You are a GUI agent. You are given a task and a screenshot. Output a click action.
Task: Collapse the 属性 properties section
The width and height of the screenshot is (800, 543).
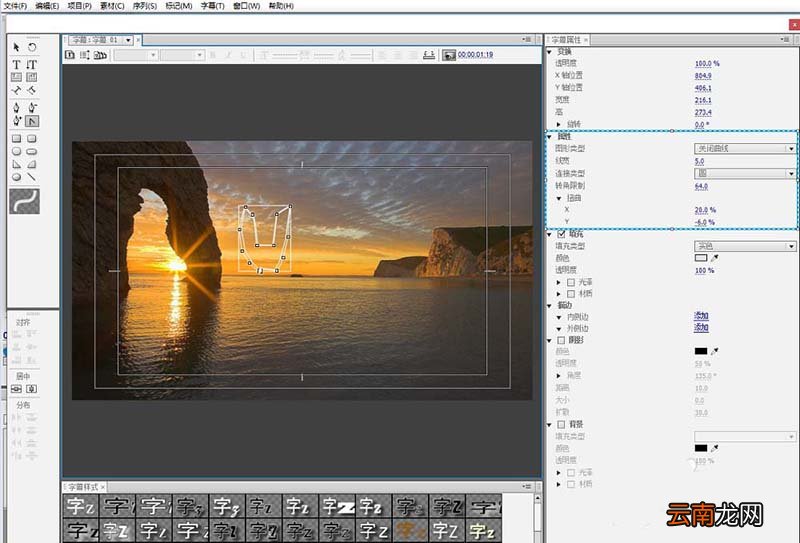[x=549, y=137]
